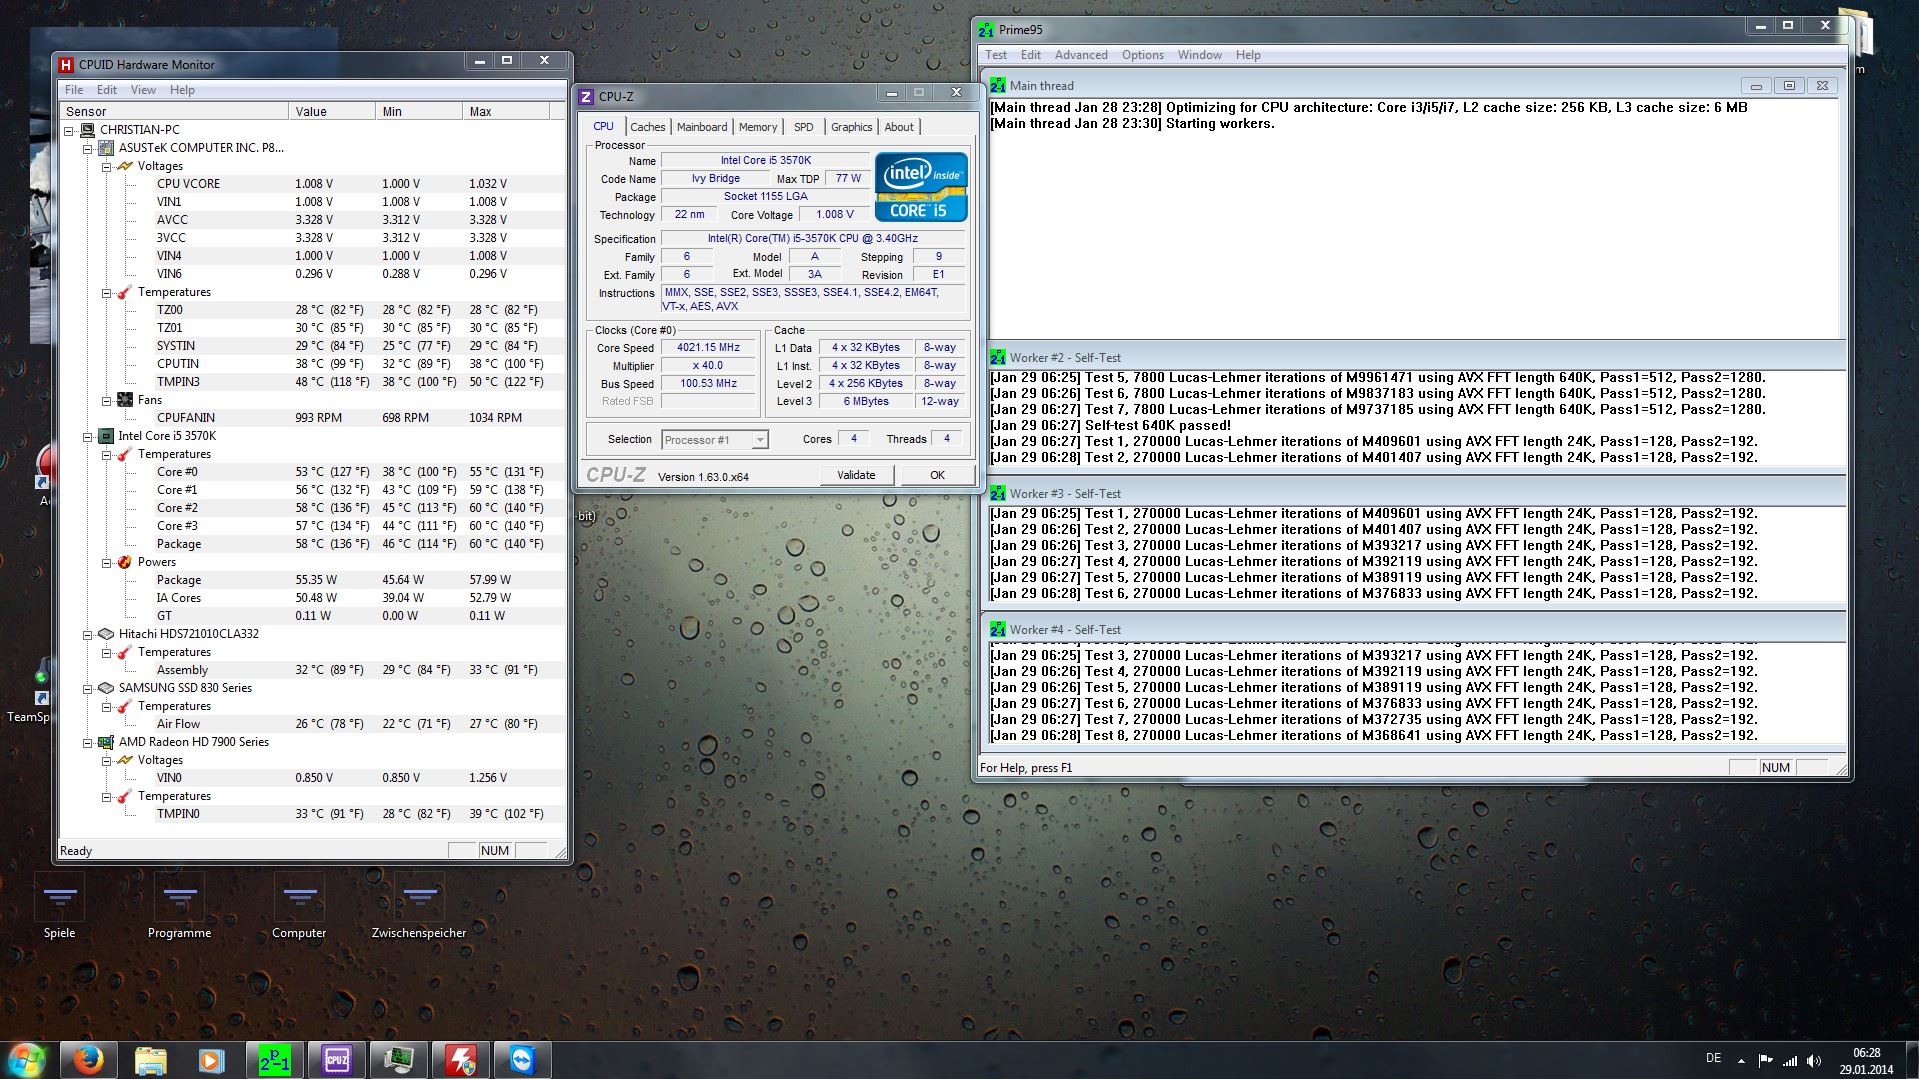
Task: Collapse the AMD Radeon HD 7900 Series node
Action: (88, 742)
